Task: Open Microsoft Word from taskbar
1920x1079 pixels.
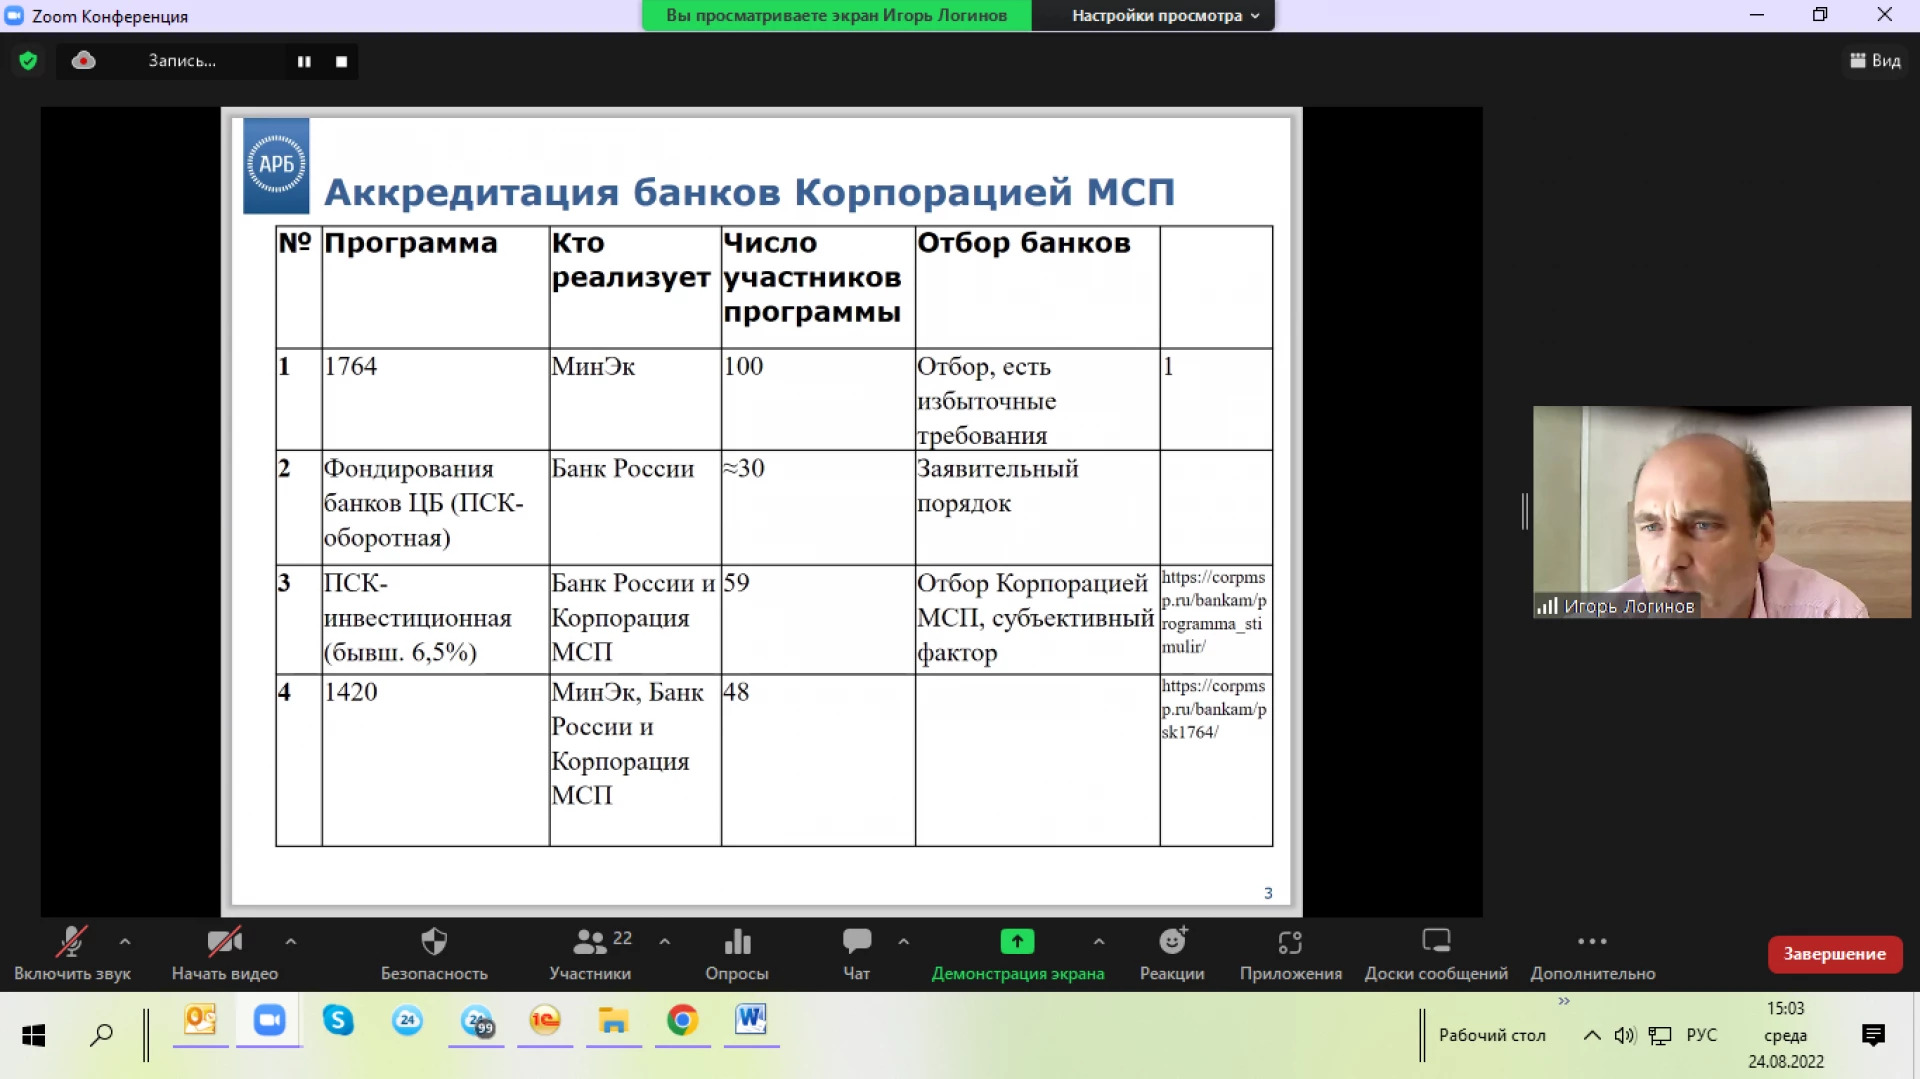Action: coord(751,1021)
